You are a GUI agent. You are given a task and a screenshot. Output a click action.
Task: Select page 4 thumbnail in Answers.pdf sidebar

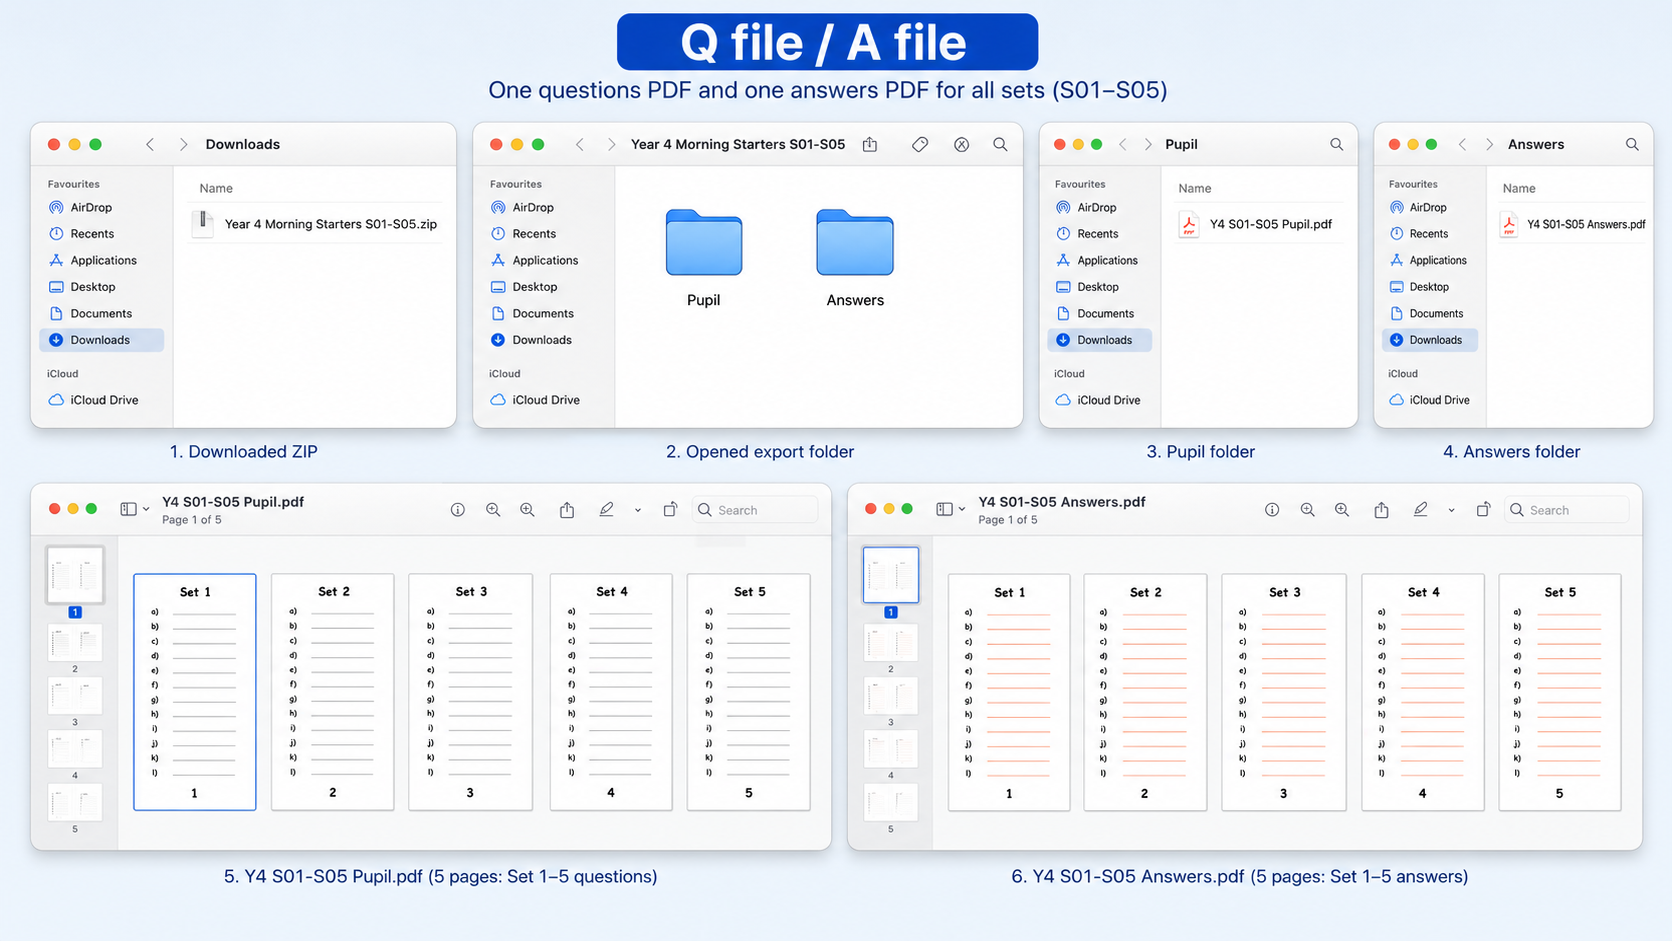pyautogui.click(x=891, y=749)
